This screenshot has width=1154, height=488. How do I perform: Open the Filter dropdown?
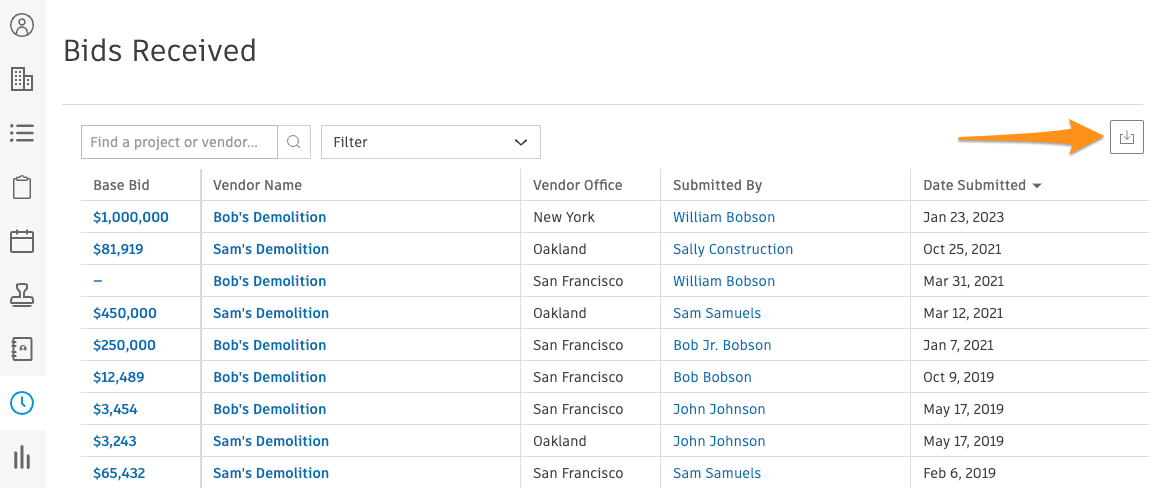[x=430, y=142]
